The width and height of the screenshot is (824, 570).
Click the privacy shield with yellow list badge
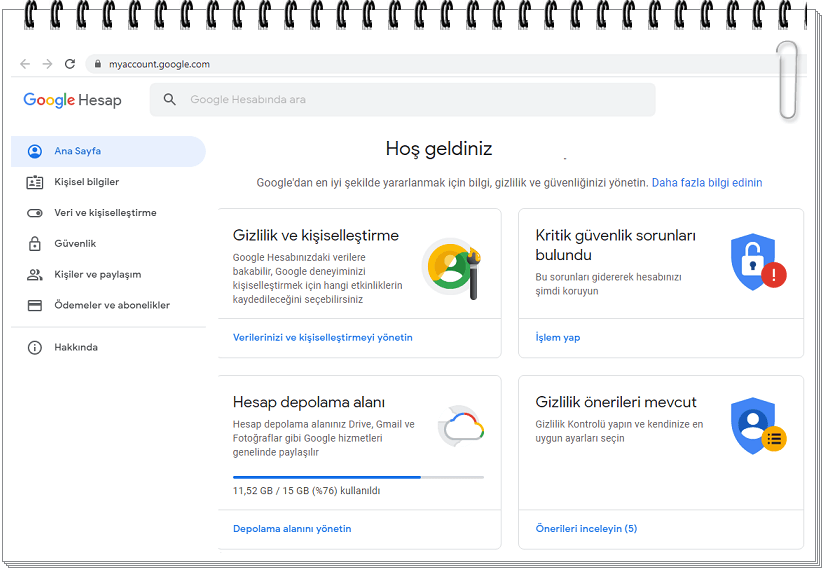pos(758,426)
